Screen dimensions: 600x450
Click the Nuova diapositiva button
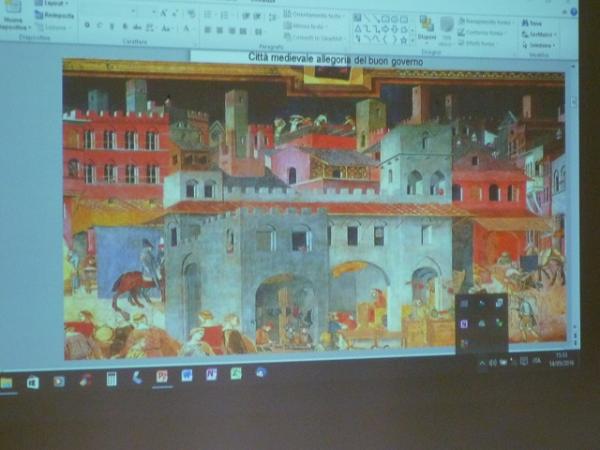click(x=13, y=15)
